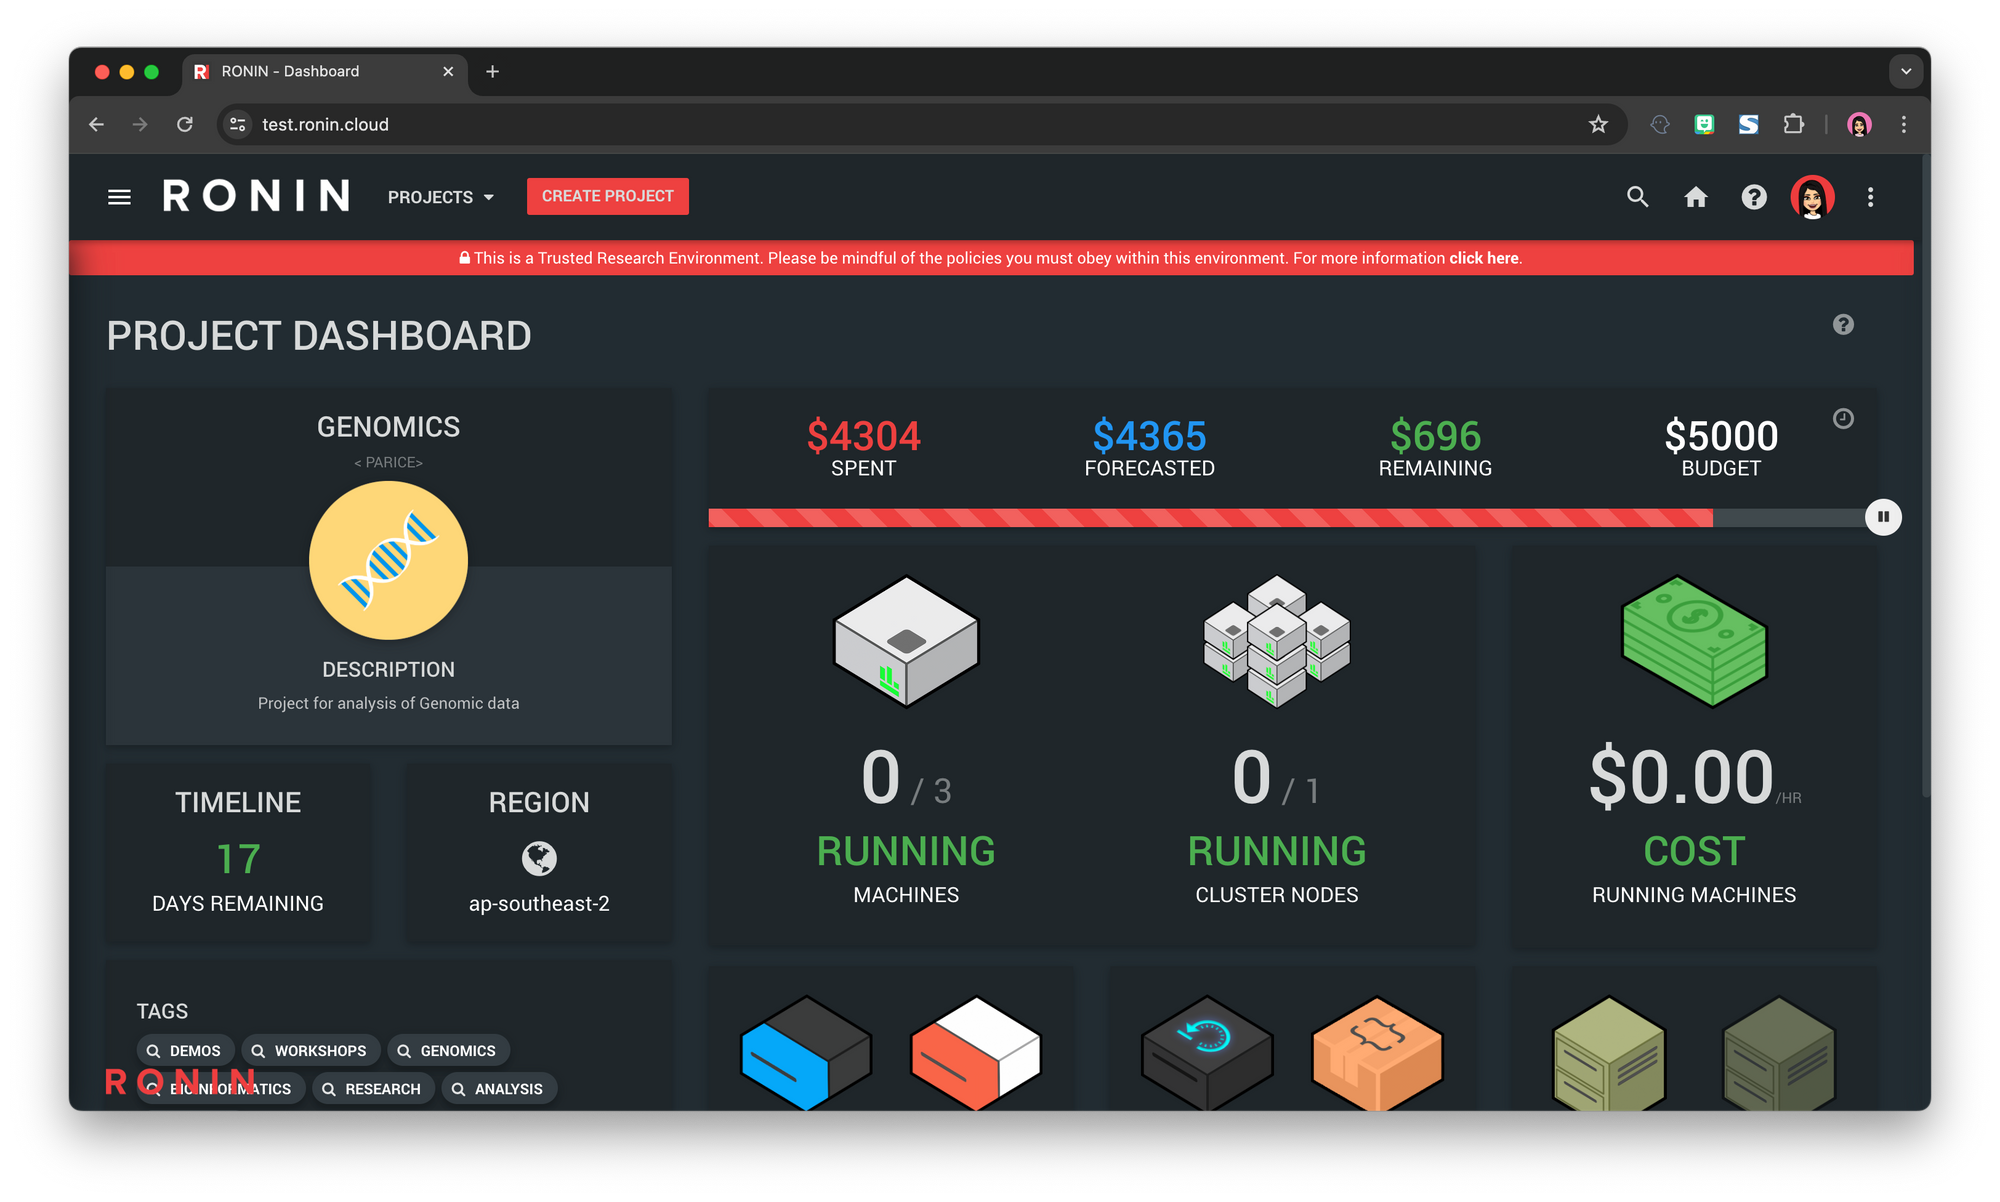Toggle the budget pause button
Image resolution: width=2000 pixels, height=1202 pixels.
[1883, 517]
